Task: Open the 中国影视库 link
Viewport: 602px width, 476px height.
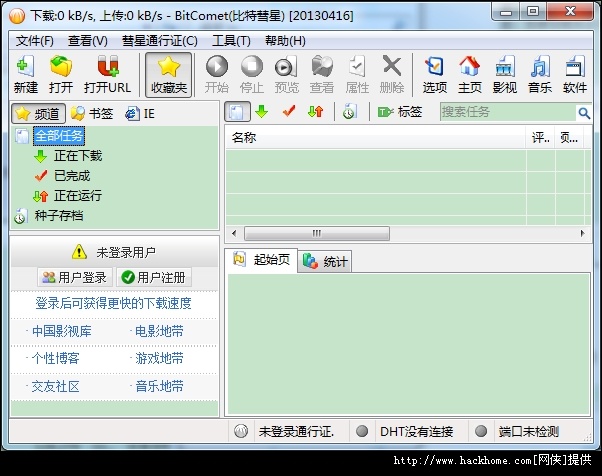Action: pyautogui.click(x=61, y=331)
